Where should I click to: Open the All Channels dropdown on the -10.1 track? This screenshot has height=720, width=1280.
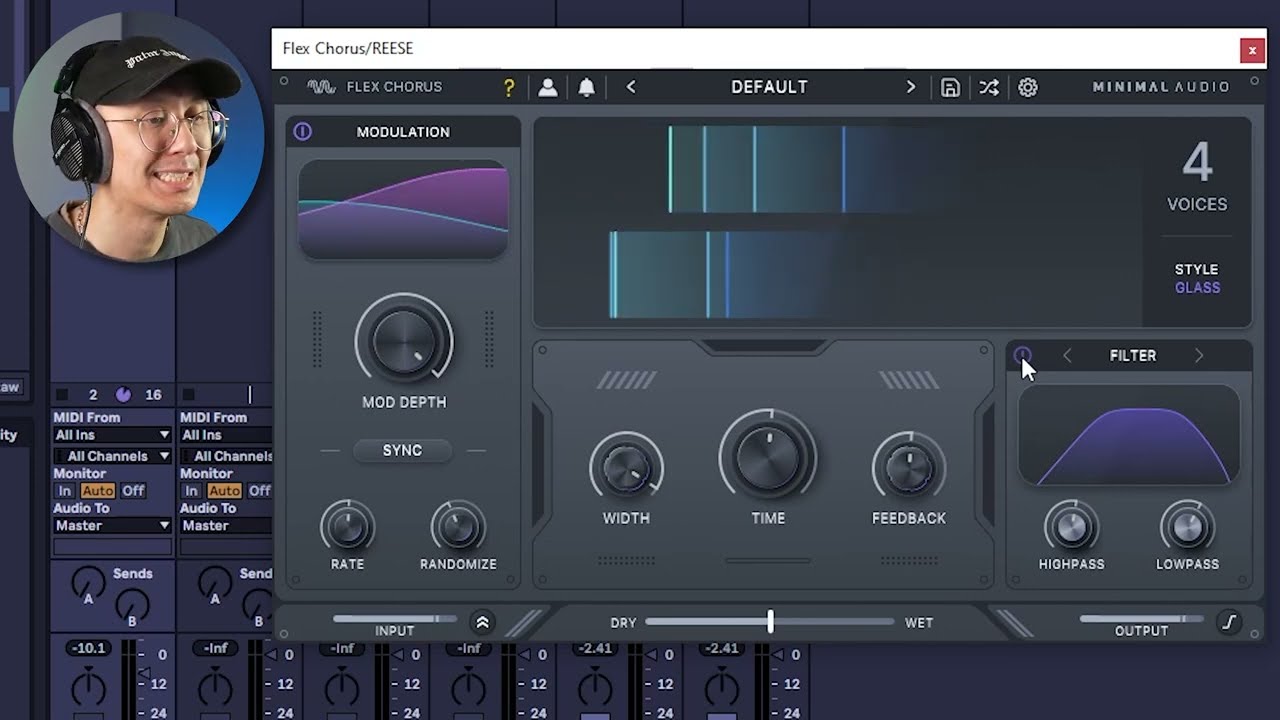[112, 456]
